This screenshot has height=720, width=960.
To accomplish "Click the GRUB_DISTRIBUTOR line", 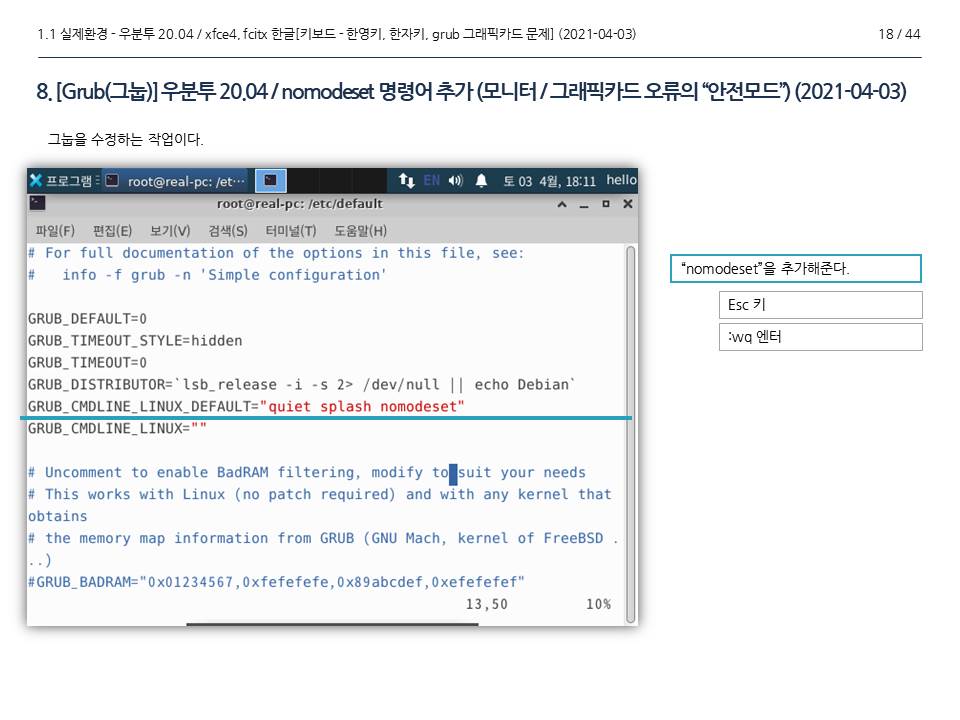I will (301, 384).
